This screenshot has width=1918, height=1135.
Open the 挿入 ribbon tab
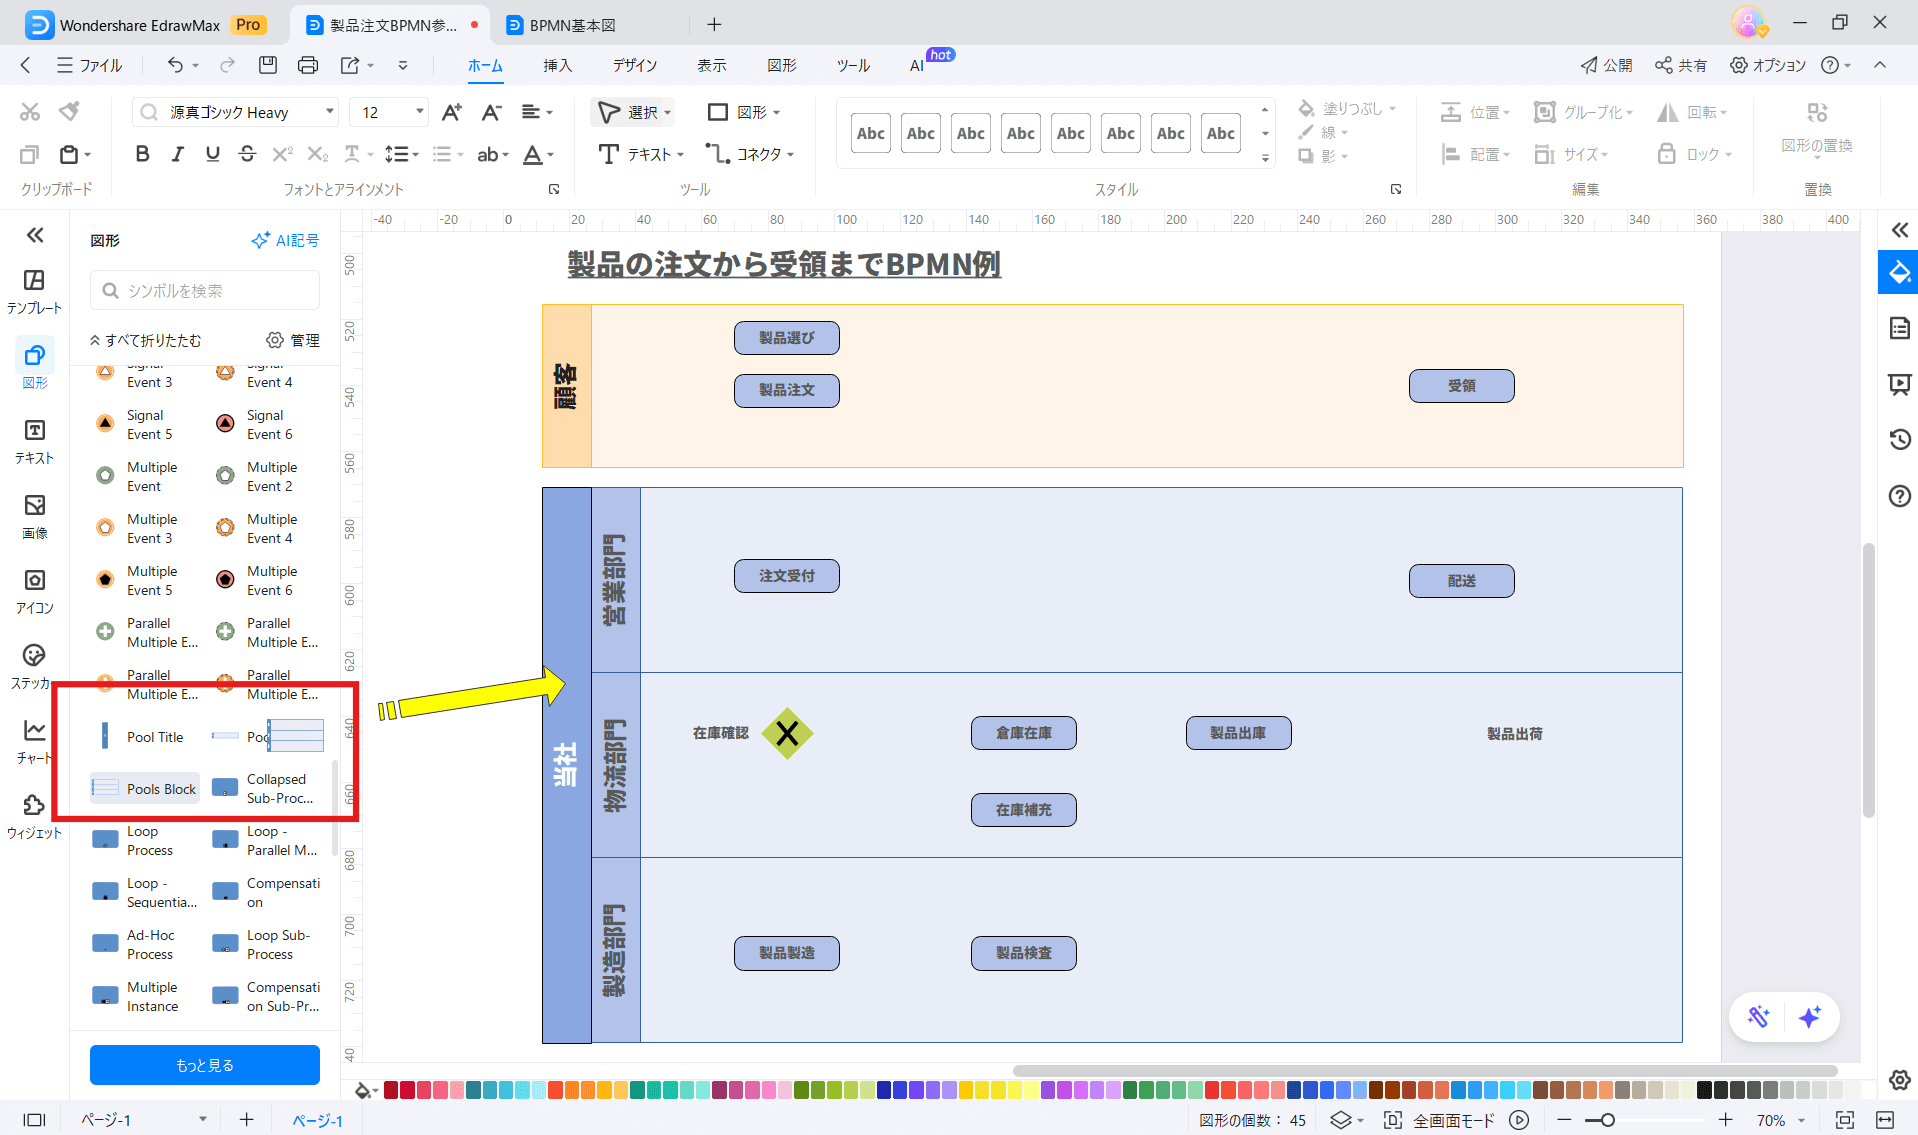[x=557, y=65]
